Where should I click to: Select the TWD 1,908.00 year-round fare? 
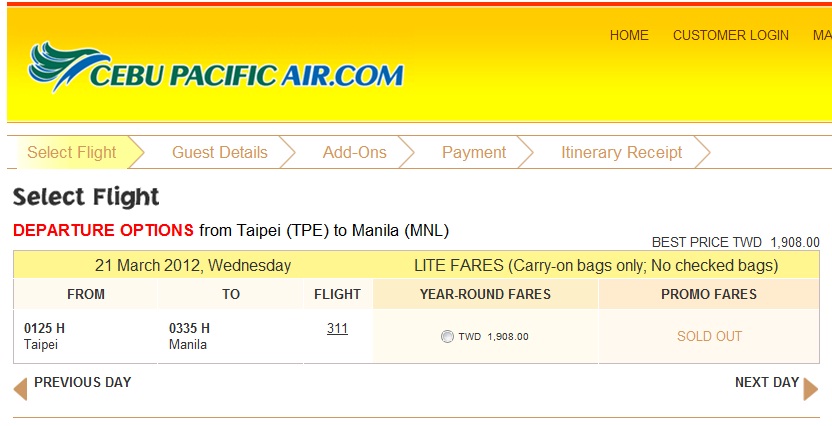tap(447, 337)
